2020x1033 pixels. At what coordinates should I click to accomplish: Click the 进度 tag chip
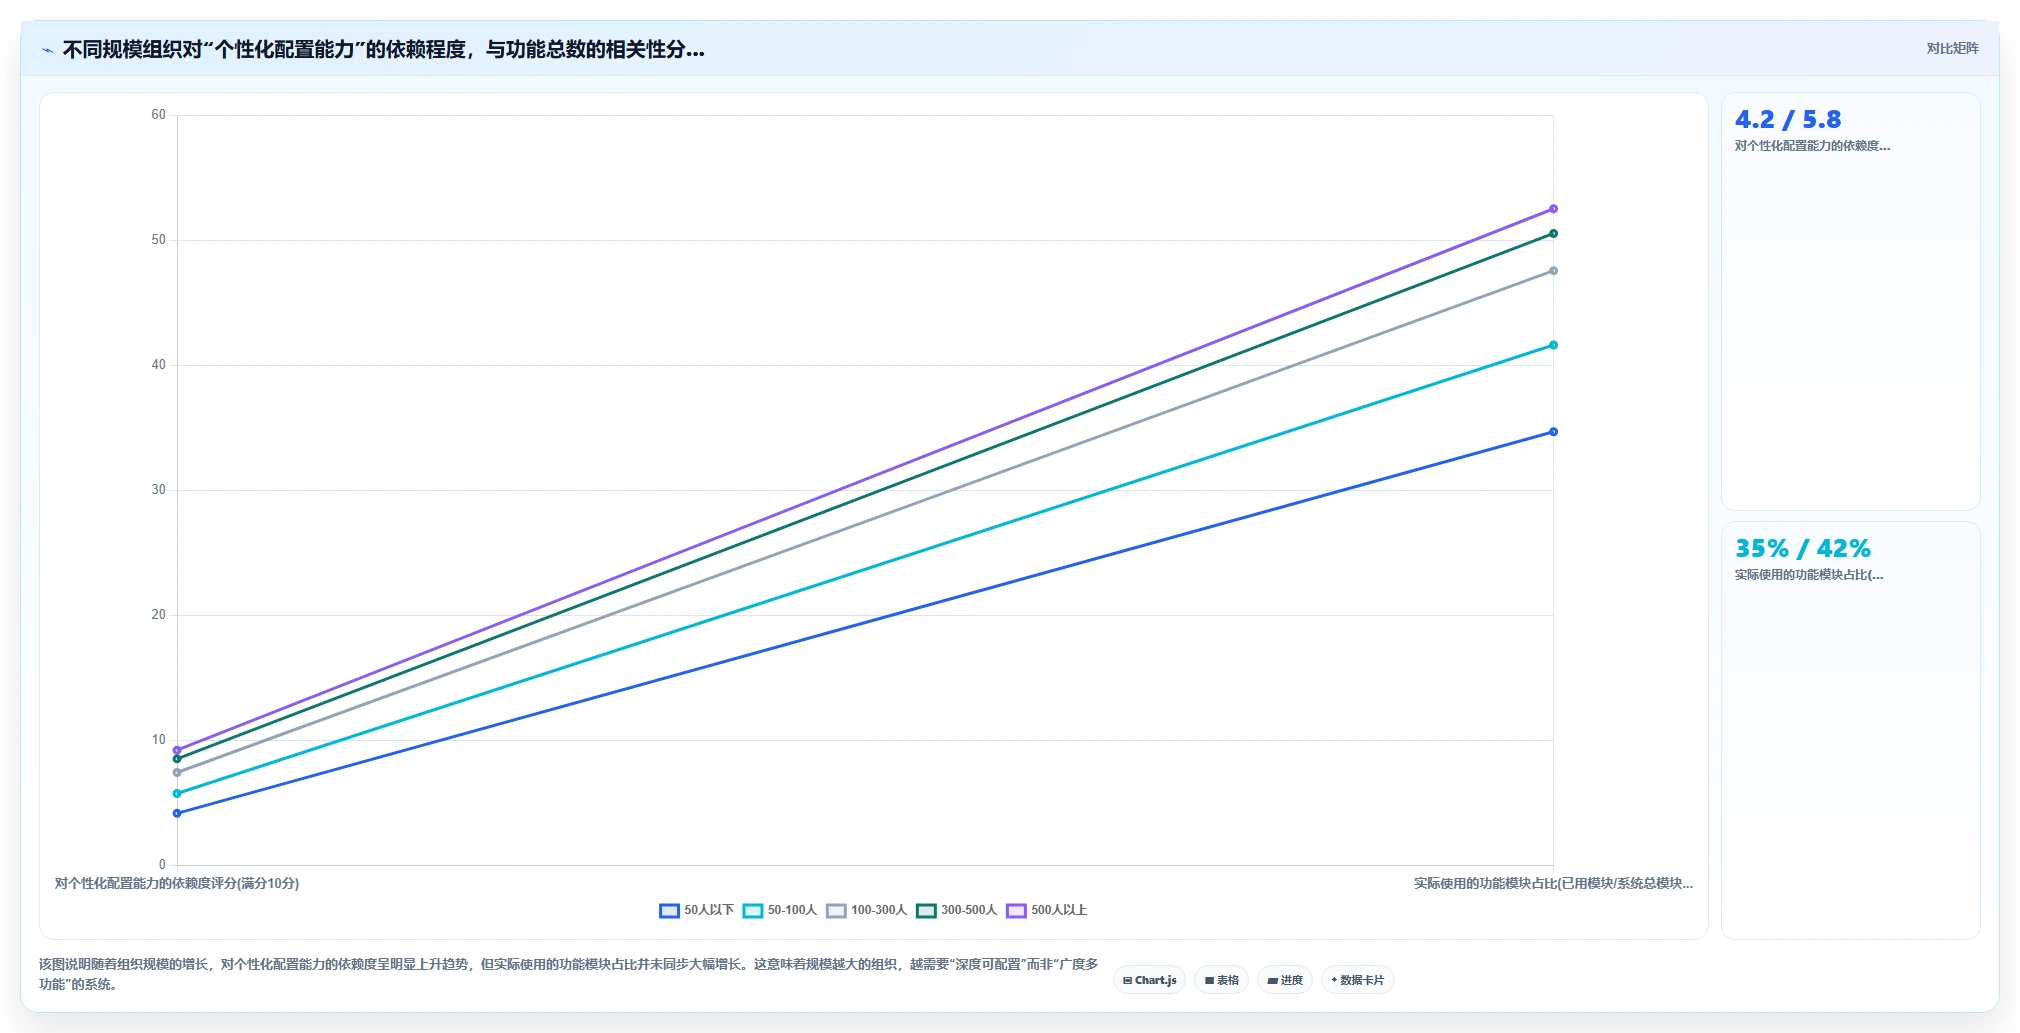click(1285, 980)
